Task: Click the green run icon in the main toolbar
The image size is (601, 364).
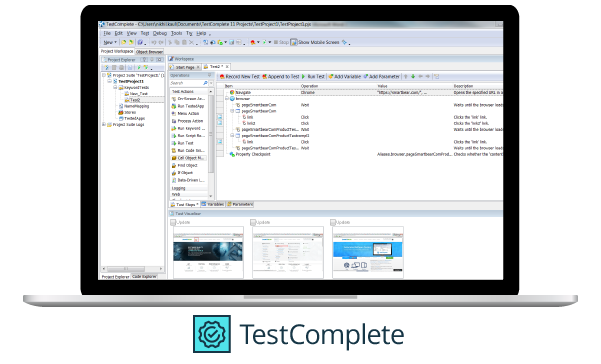Action: pos(264,42)
